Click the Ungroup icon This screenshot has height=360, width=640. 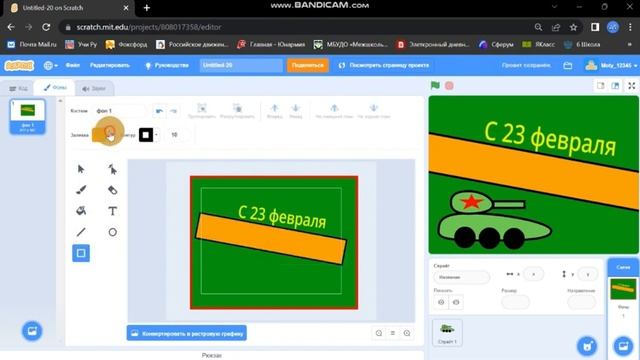pos(237,111)
